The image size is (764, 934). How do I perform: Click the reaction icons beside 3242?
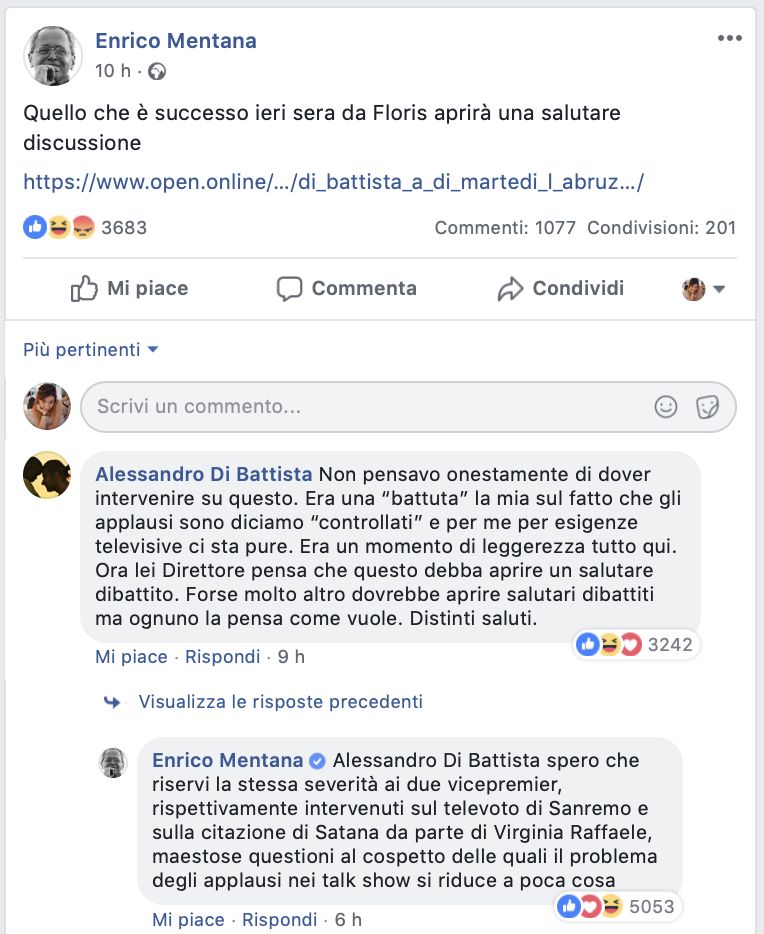pos(608,644)
